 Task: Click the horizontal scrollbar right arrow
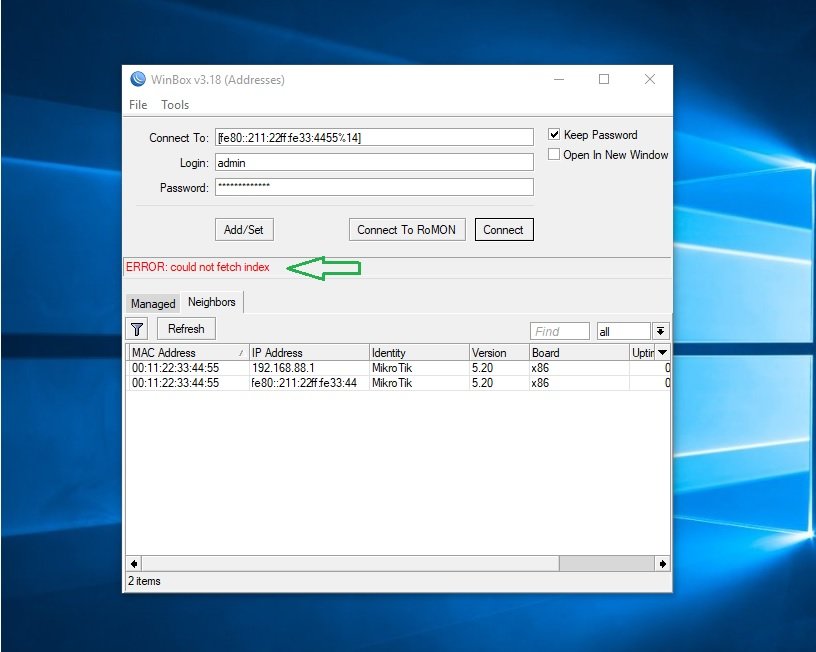(x=662, y=564)
